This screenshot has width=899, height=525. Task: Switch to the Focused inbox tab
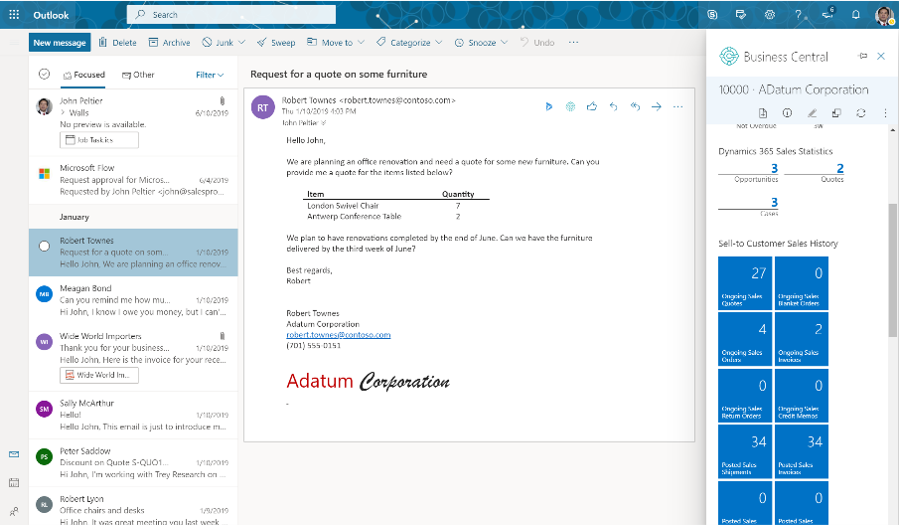[84, 75]
